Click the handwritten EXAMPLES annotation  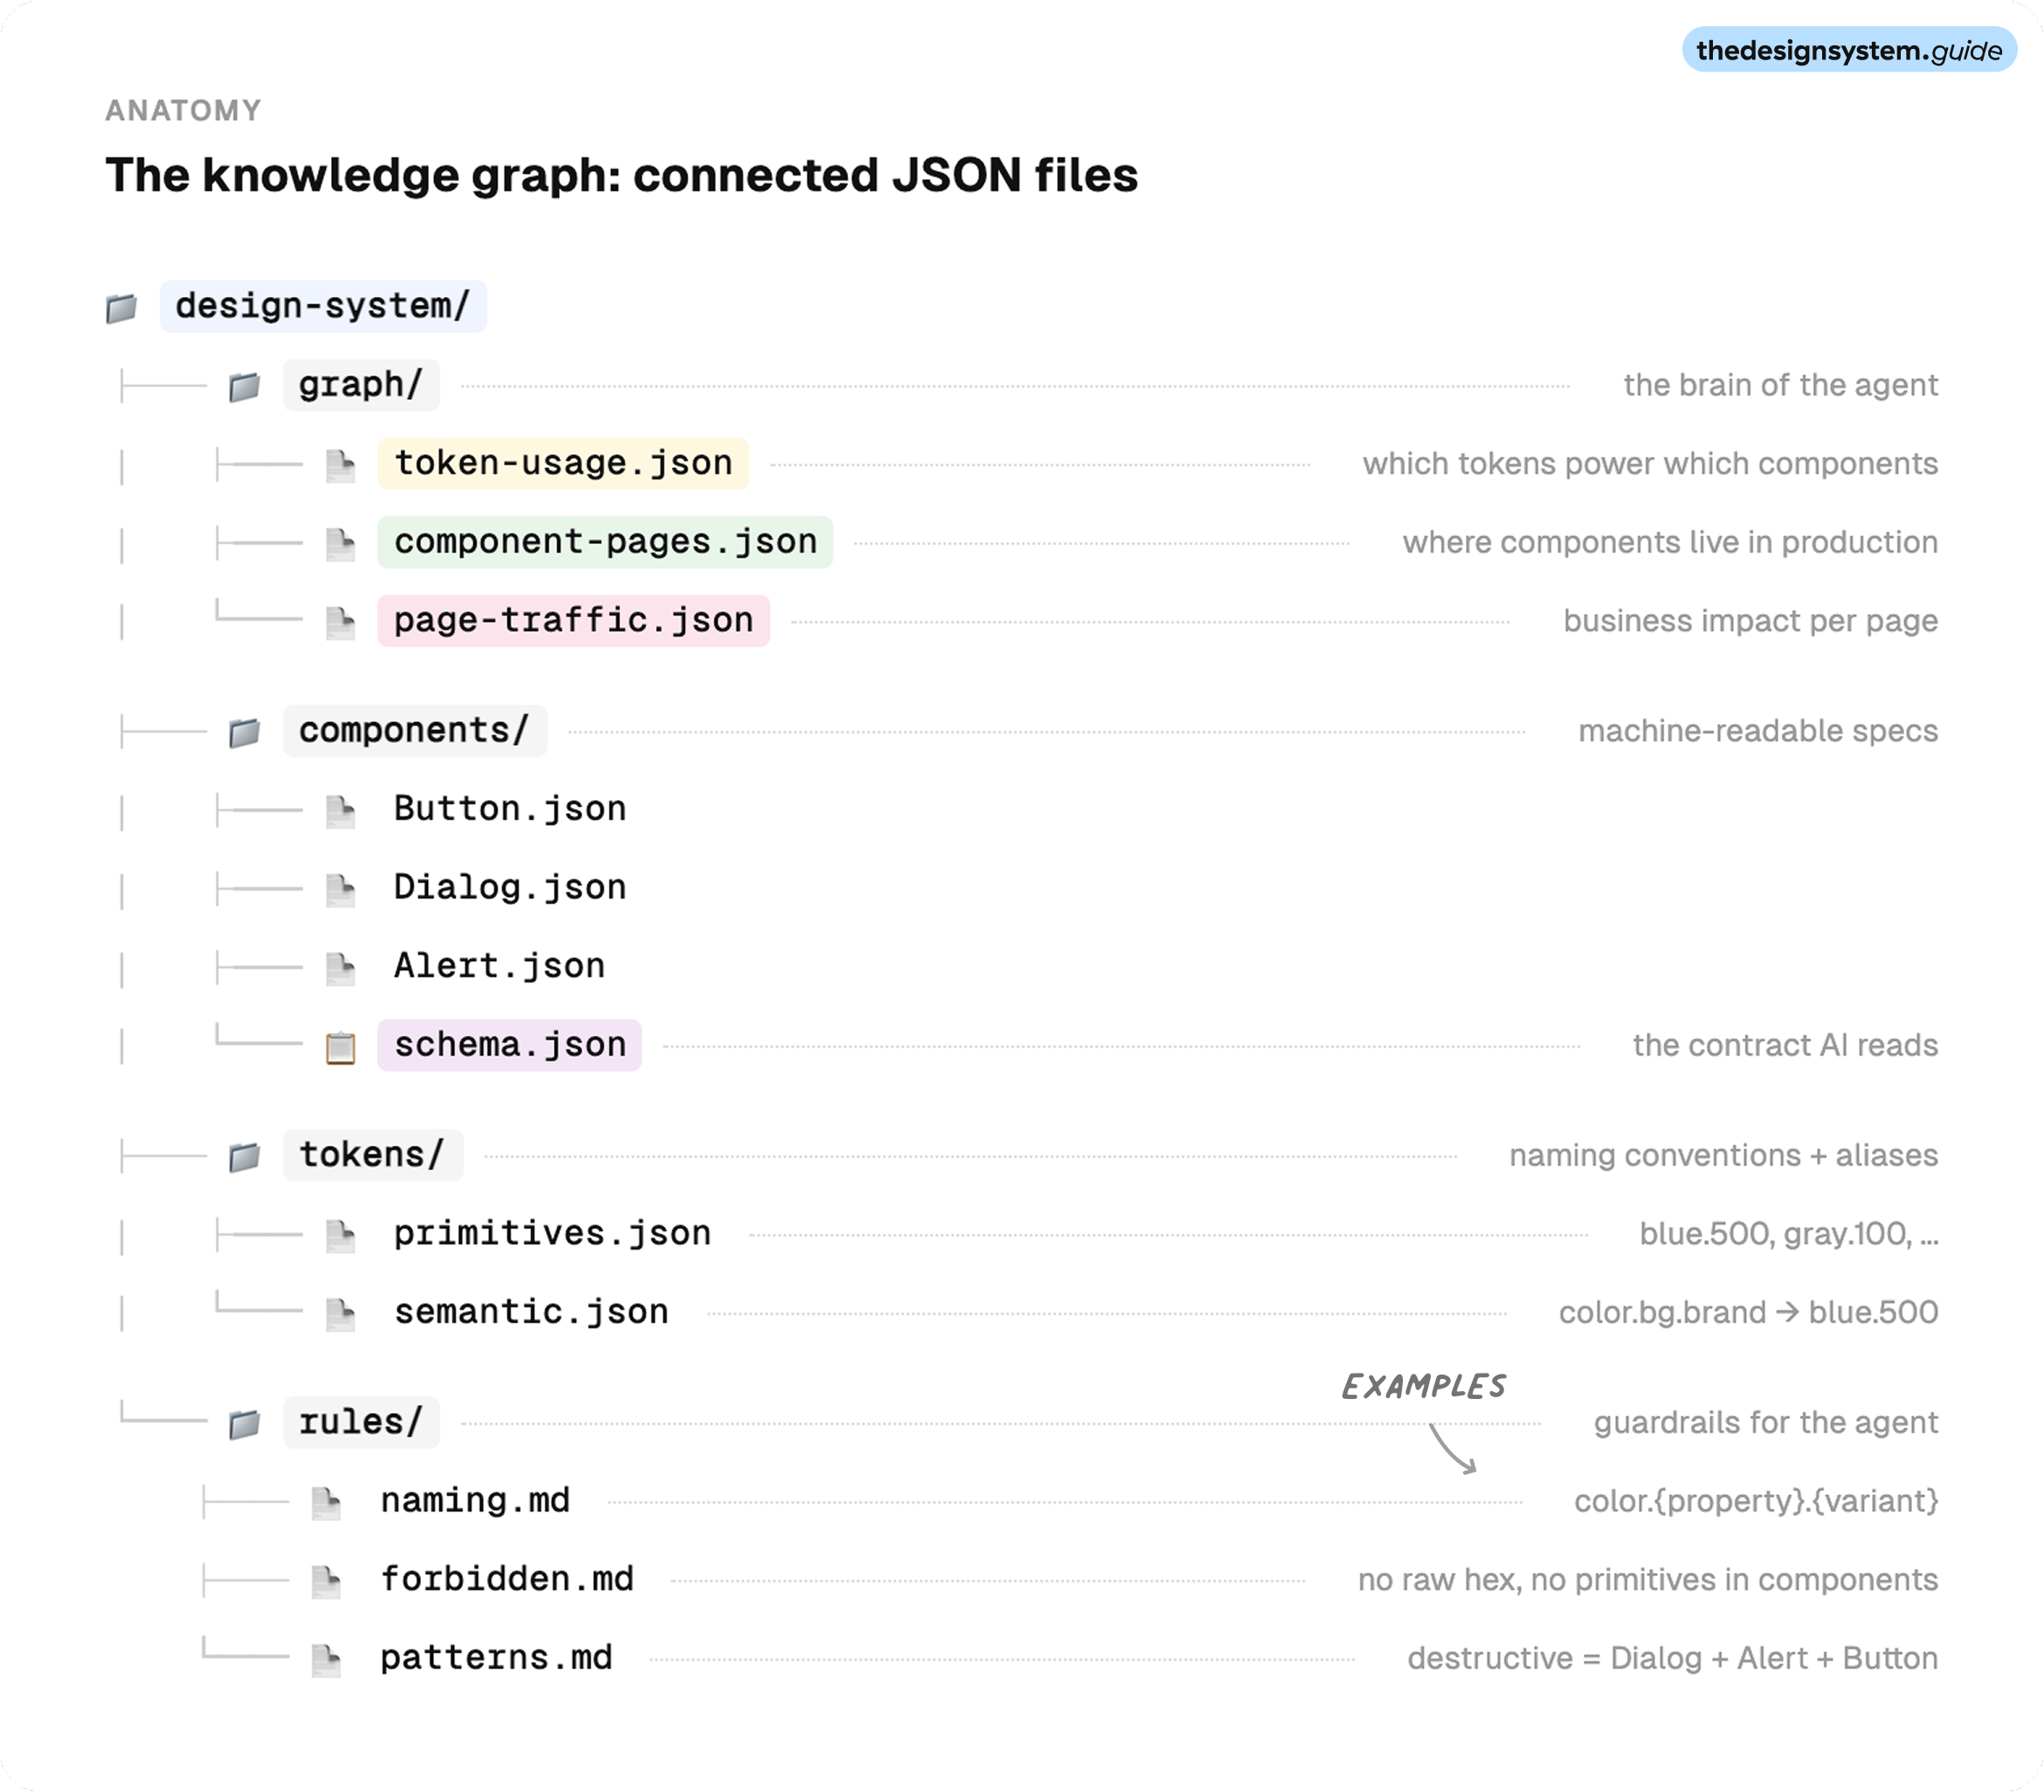[1423, 1387]
